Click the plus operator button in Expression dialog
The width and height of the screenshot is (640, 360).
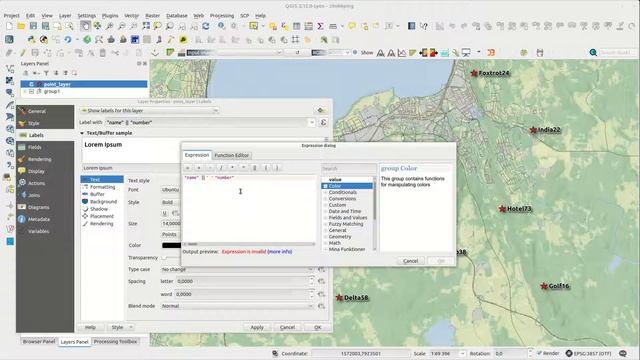tap(199, 168)
